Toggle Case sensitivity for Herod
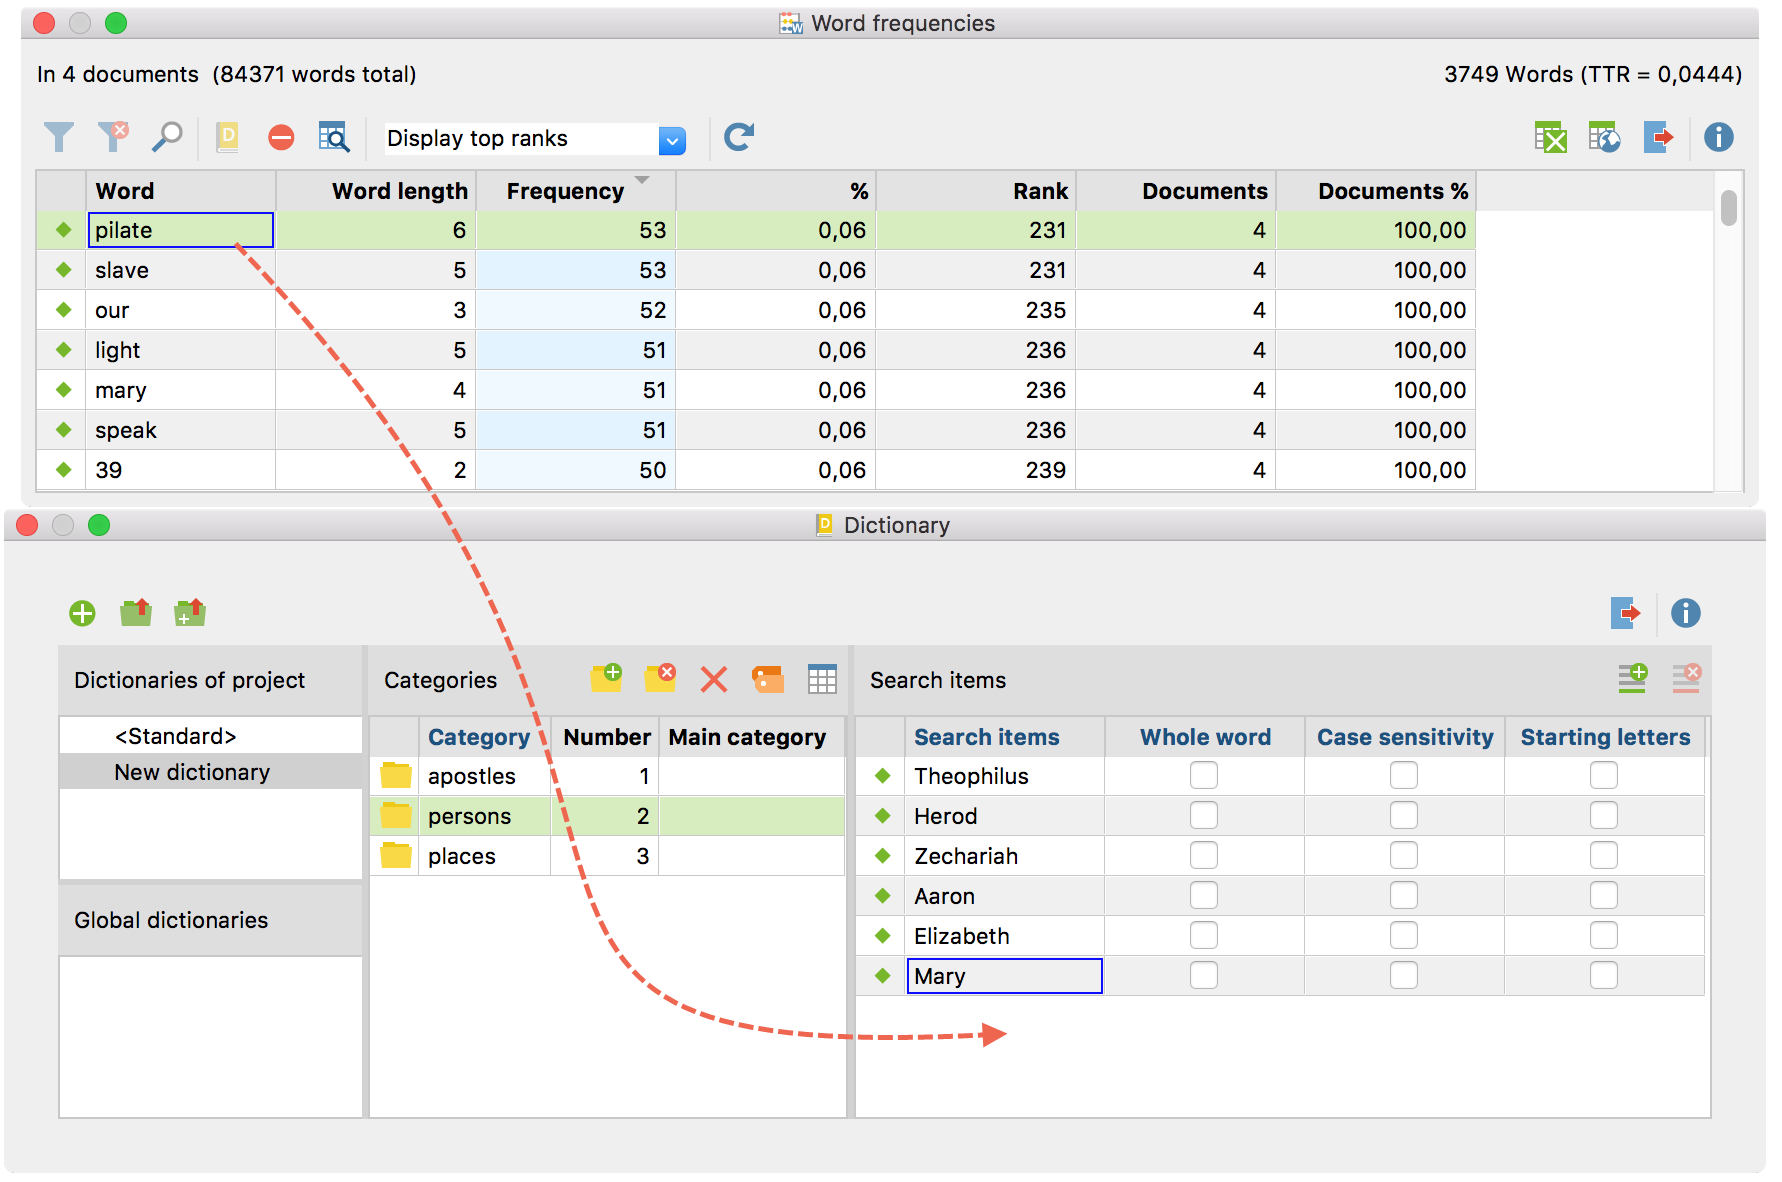The image size is (1782, 1182). pos(1403,816)
